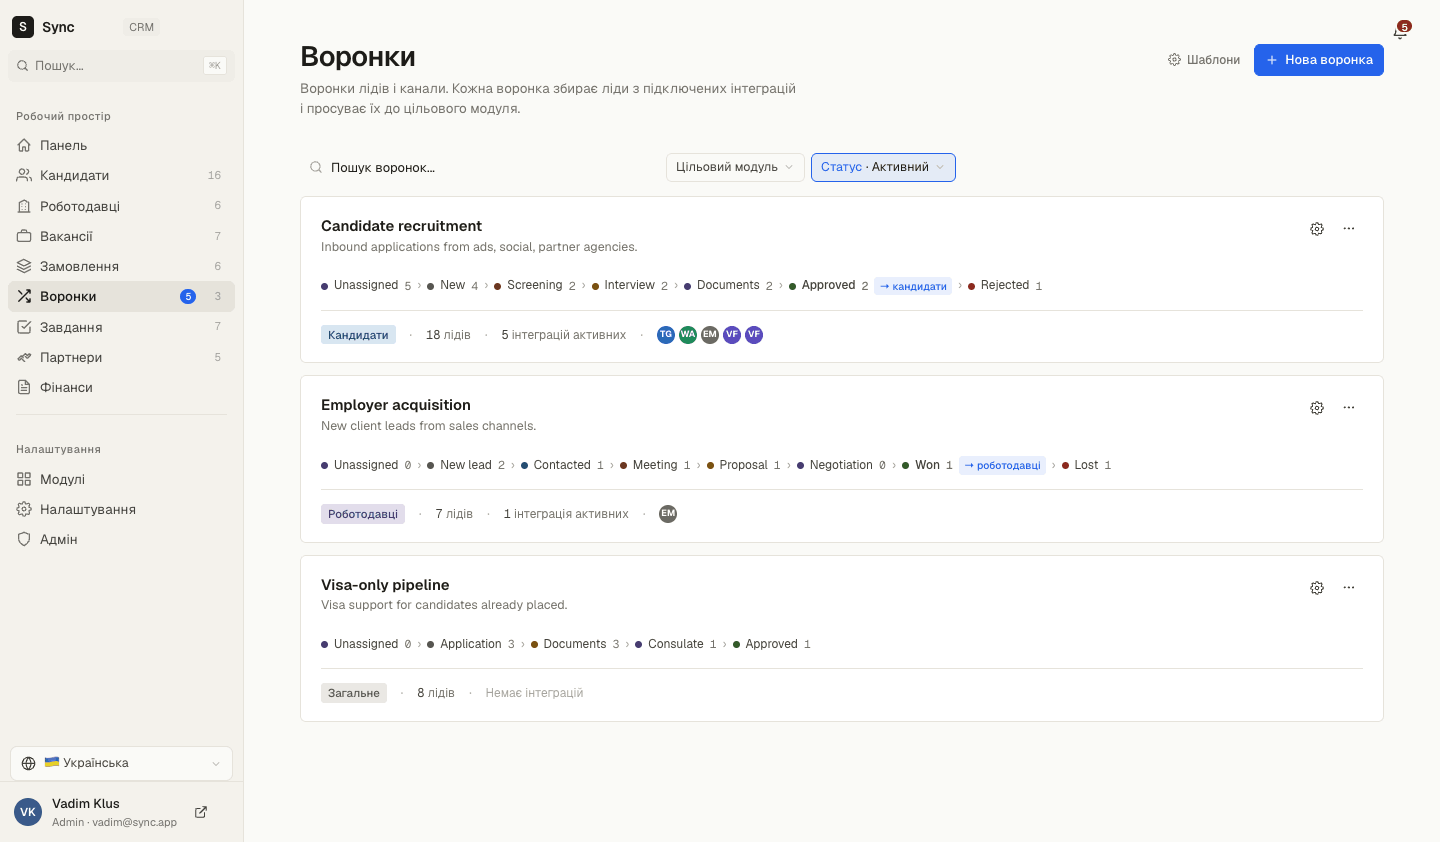Open the Candidate recruitment funnel title
The image size is (1440, 842).
click(401, 226)
